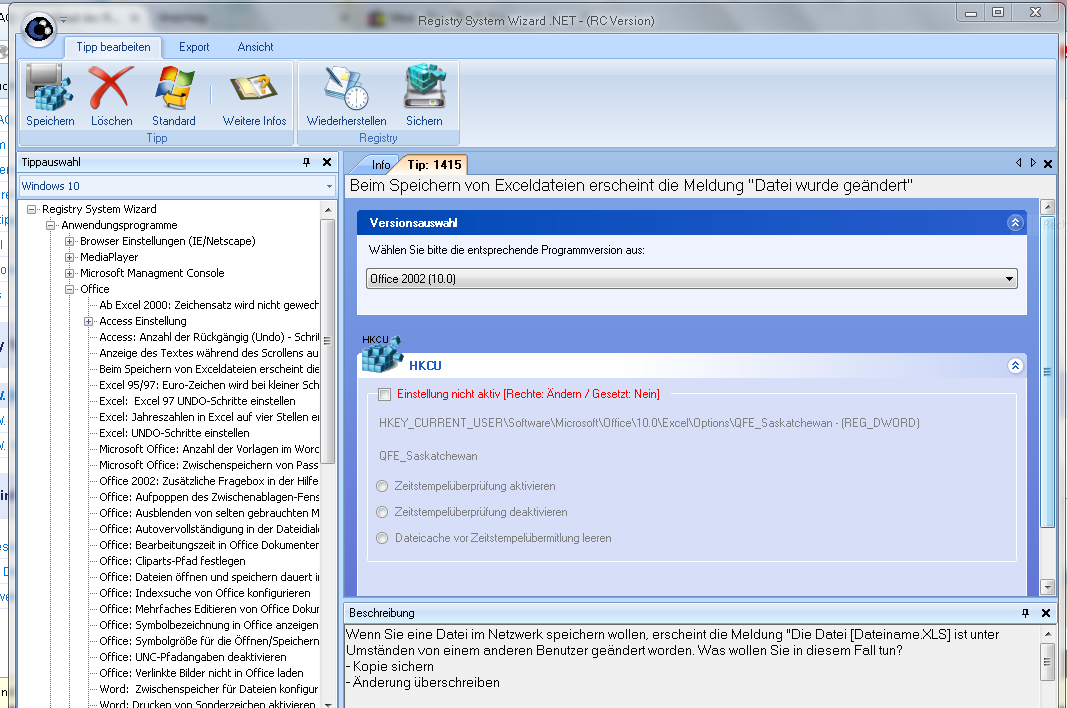The height and width of the screenshot is (708, 1067).
Task: Close the Beschreibung panel
Action: [x=1046, y=613]
